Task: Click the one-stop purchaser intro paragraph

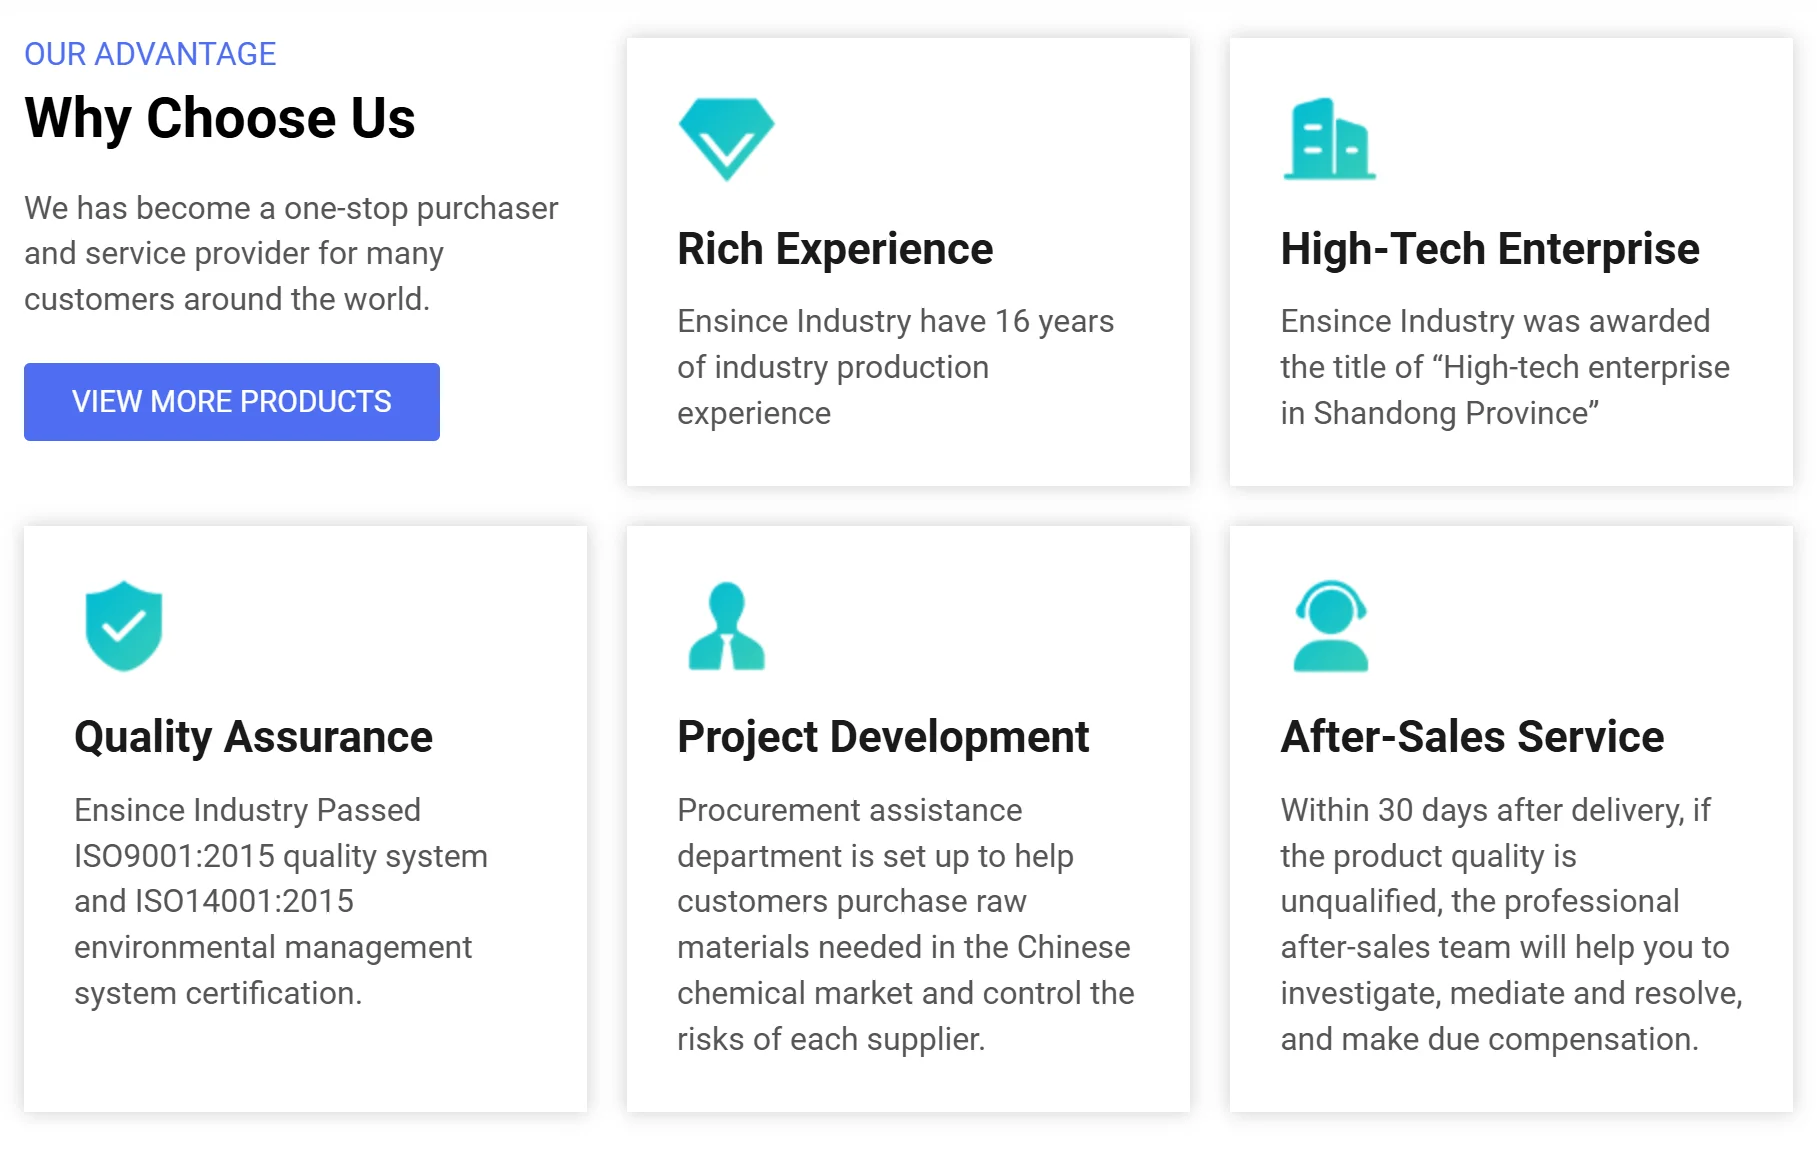Action: coord(291,253)
